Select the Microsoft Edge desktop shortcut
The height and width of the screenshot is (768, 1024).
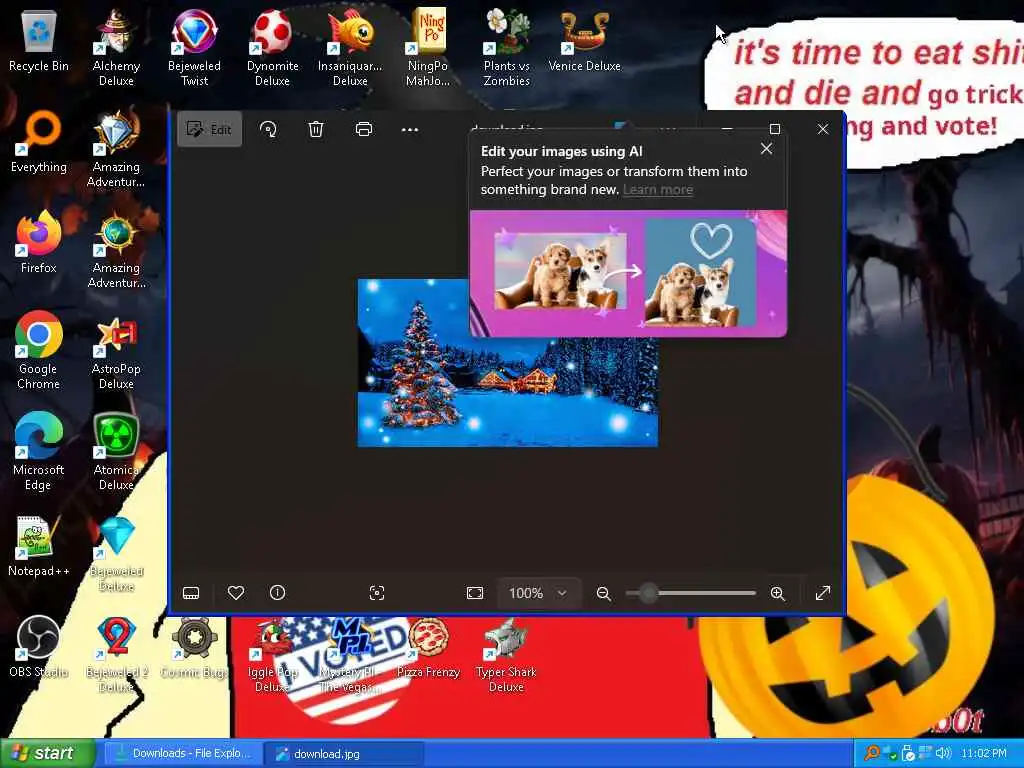pos(39,452)
